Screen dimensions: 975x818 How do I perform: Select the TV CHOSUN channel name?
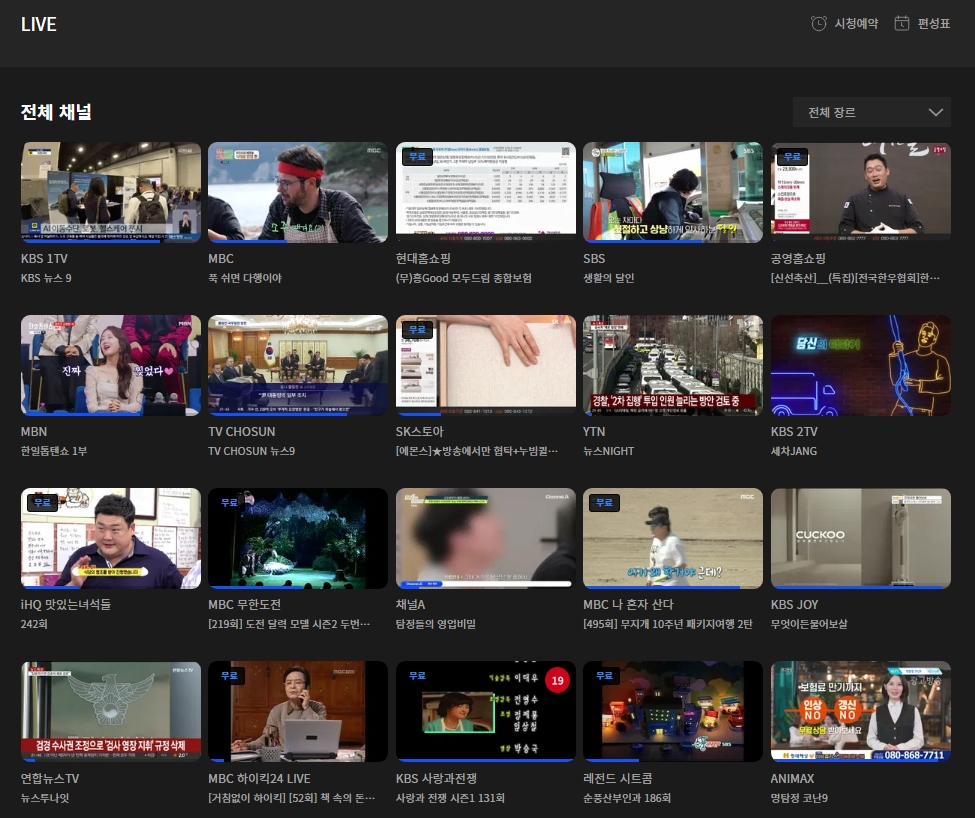(x=242, y=431)
